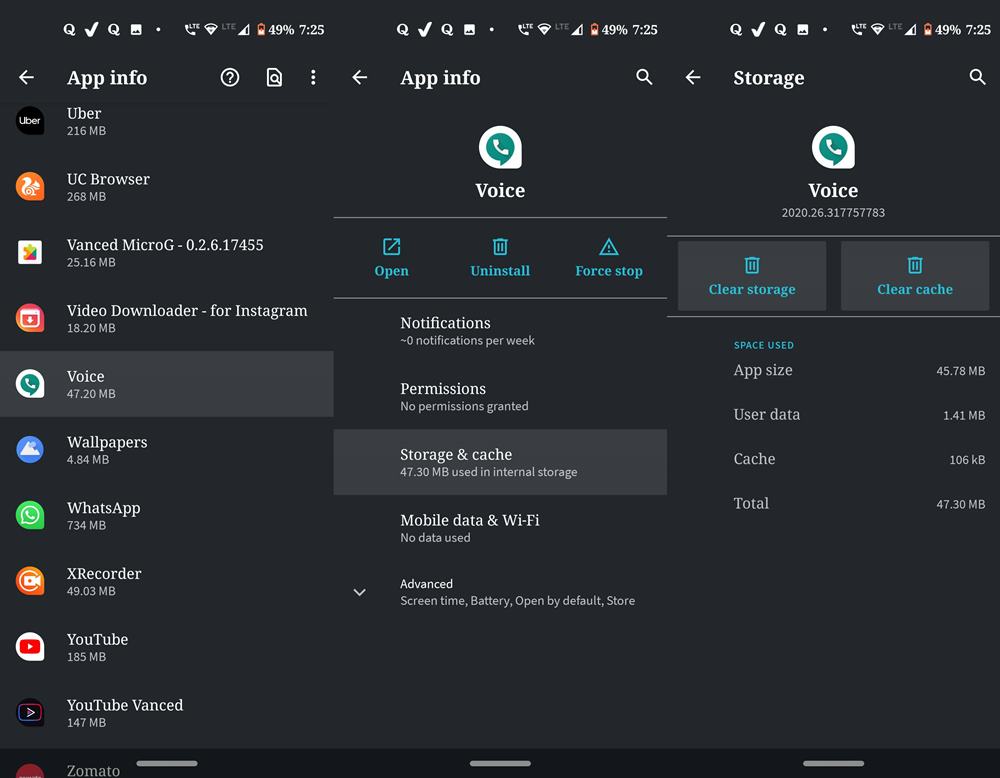Go back from the Voice App info screen
Image resolution: width=1000 pixels, height=778 pixels.
point(360,78)
